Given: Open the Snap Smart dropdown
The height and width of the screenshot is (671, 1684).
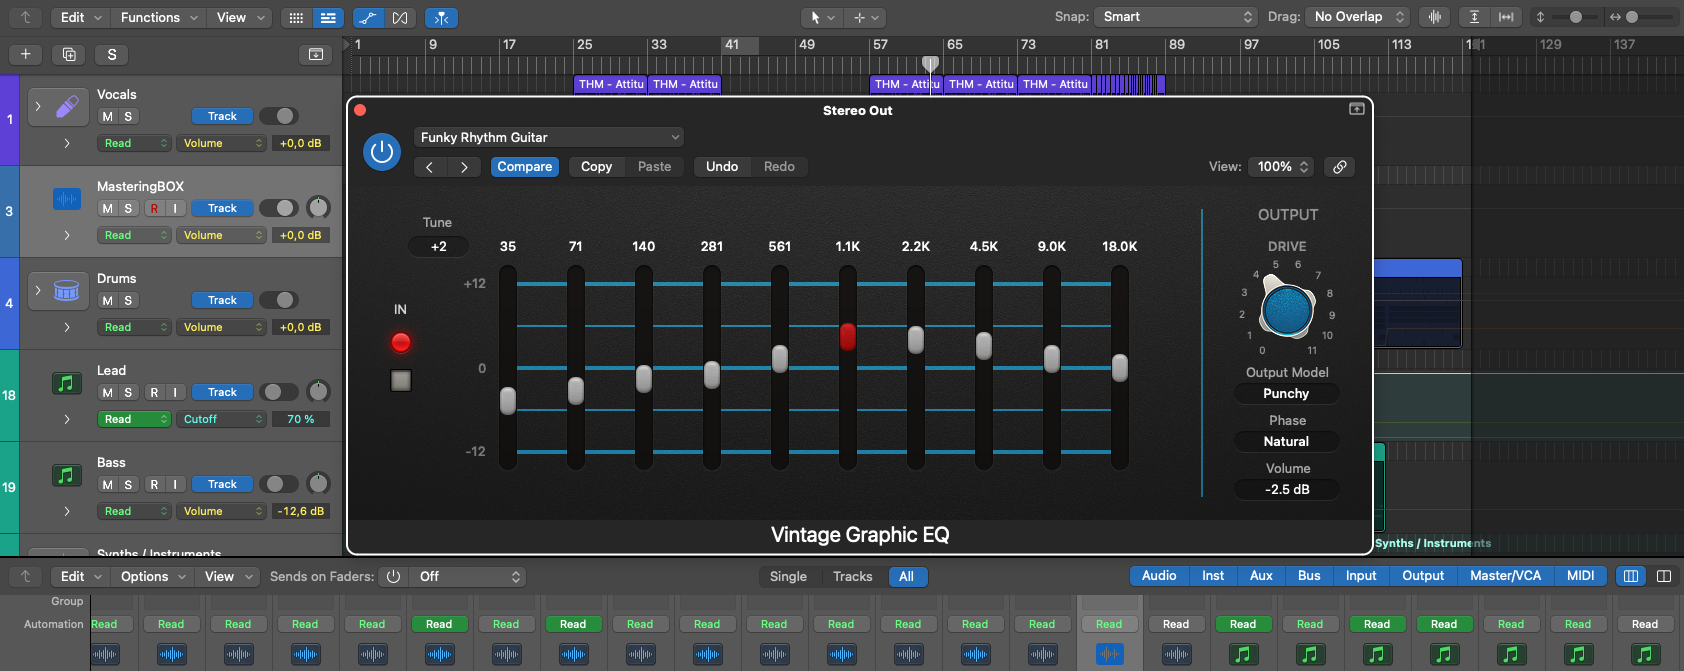Looking at the screenshot, I should pos(1176,17).
